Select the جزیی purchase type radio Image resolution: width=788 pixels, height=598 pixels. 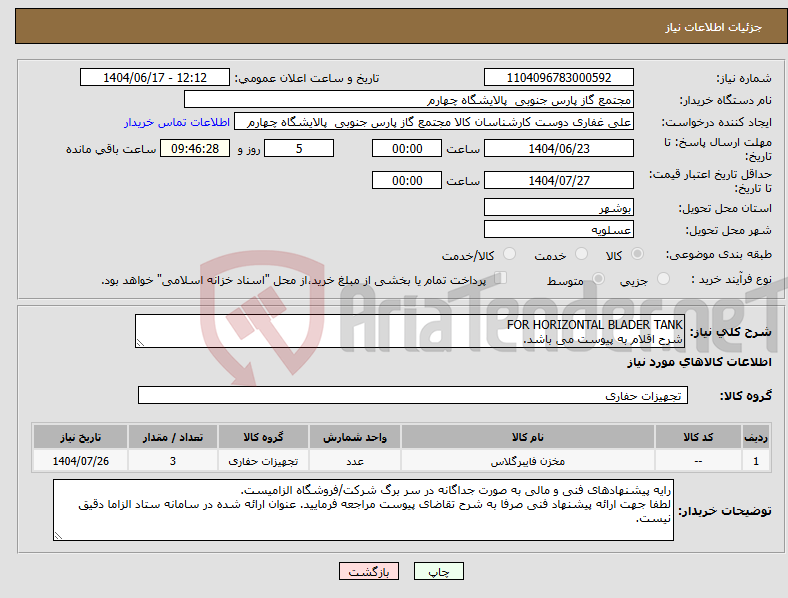pyautogui.click(x=663, y=279)
